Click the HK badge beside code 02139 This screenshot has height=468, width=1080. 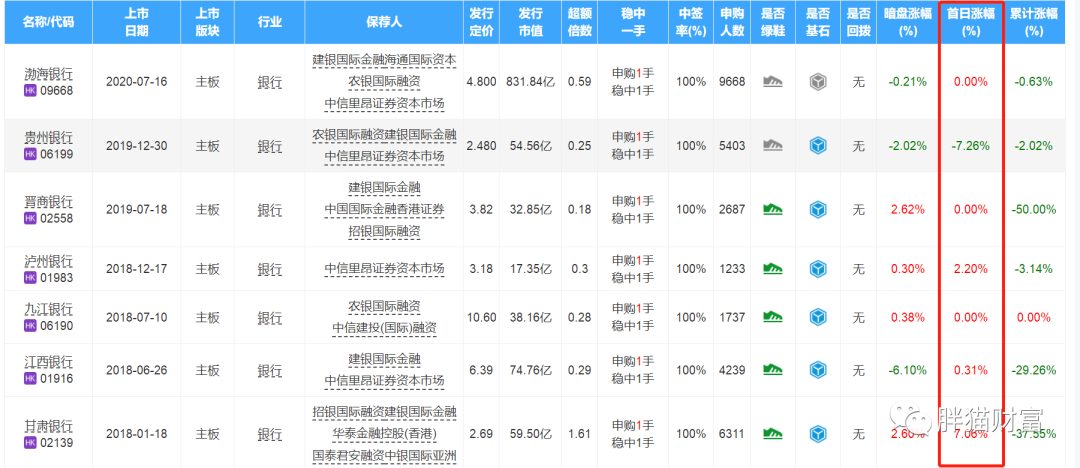[x=30, y=442]
